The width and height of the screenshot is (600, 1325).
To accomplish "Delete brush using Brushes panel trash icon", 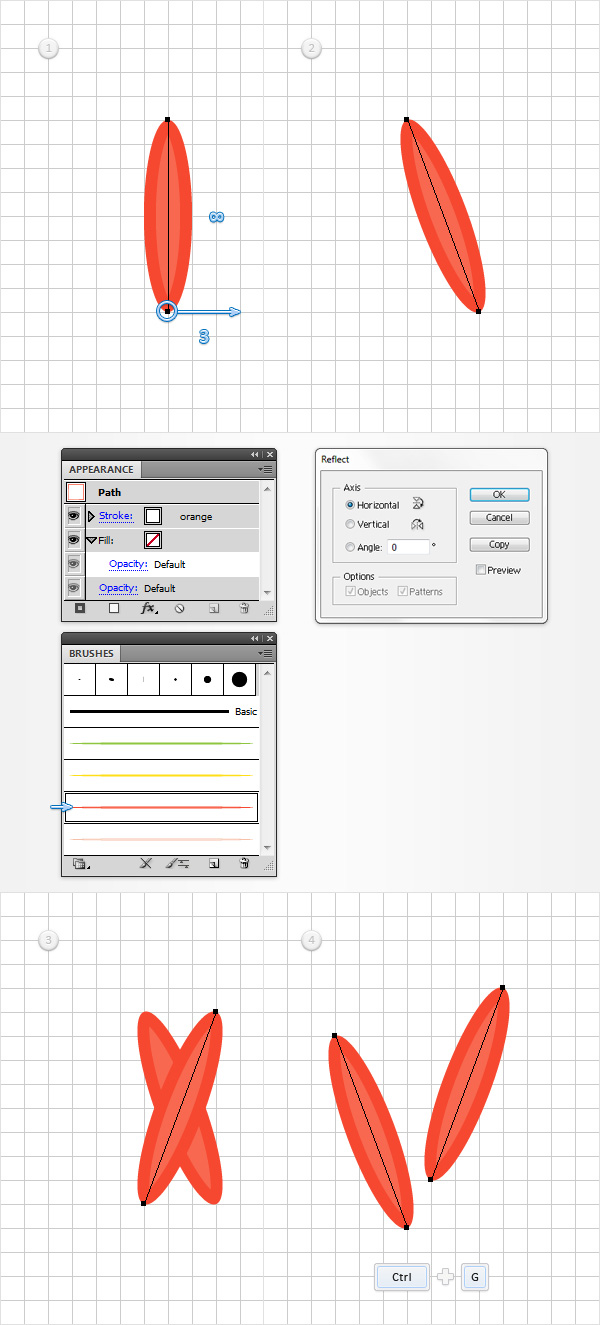I will click(243, 864).
